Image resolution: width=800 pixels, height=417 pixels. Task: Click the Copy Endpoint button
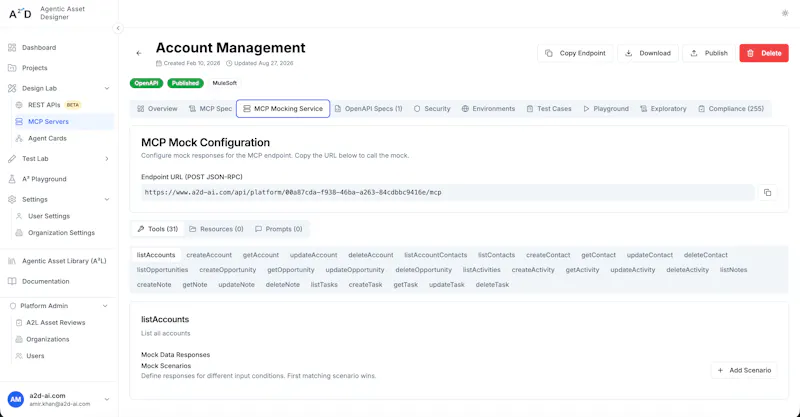pyautogui.click(x=575, y=53)
